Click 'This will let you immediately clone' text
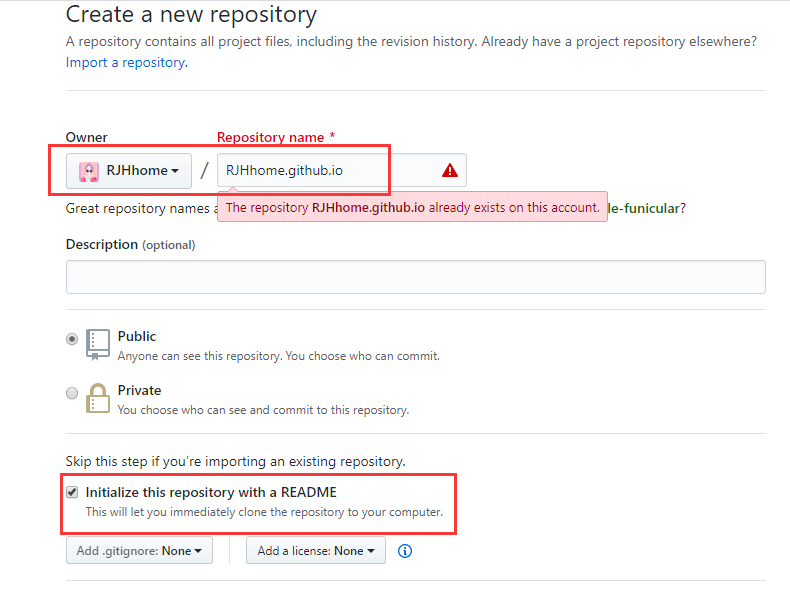This screenshot has height=590, width=790. (x=264, y=512)
